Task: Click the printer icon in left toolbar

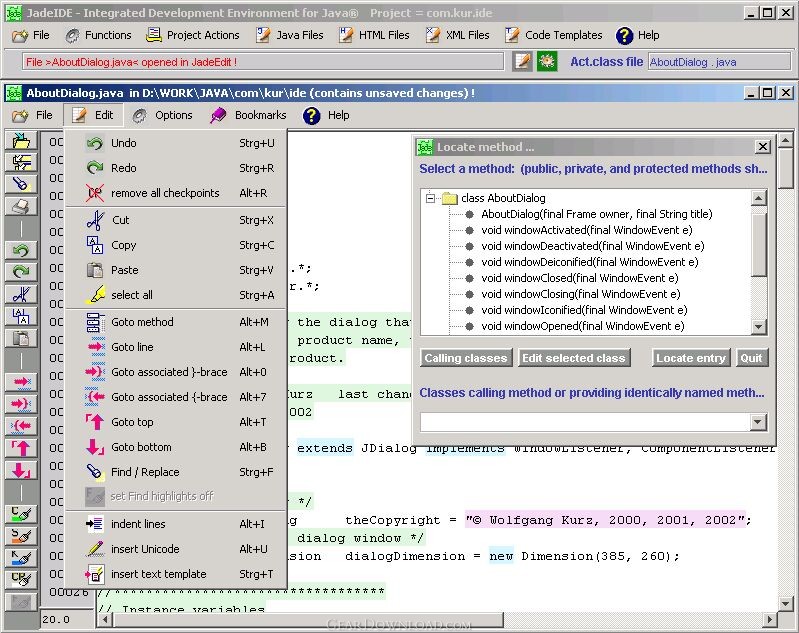Action: coord(21,206)
